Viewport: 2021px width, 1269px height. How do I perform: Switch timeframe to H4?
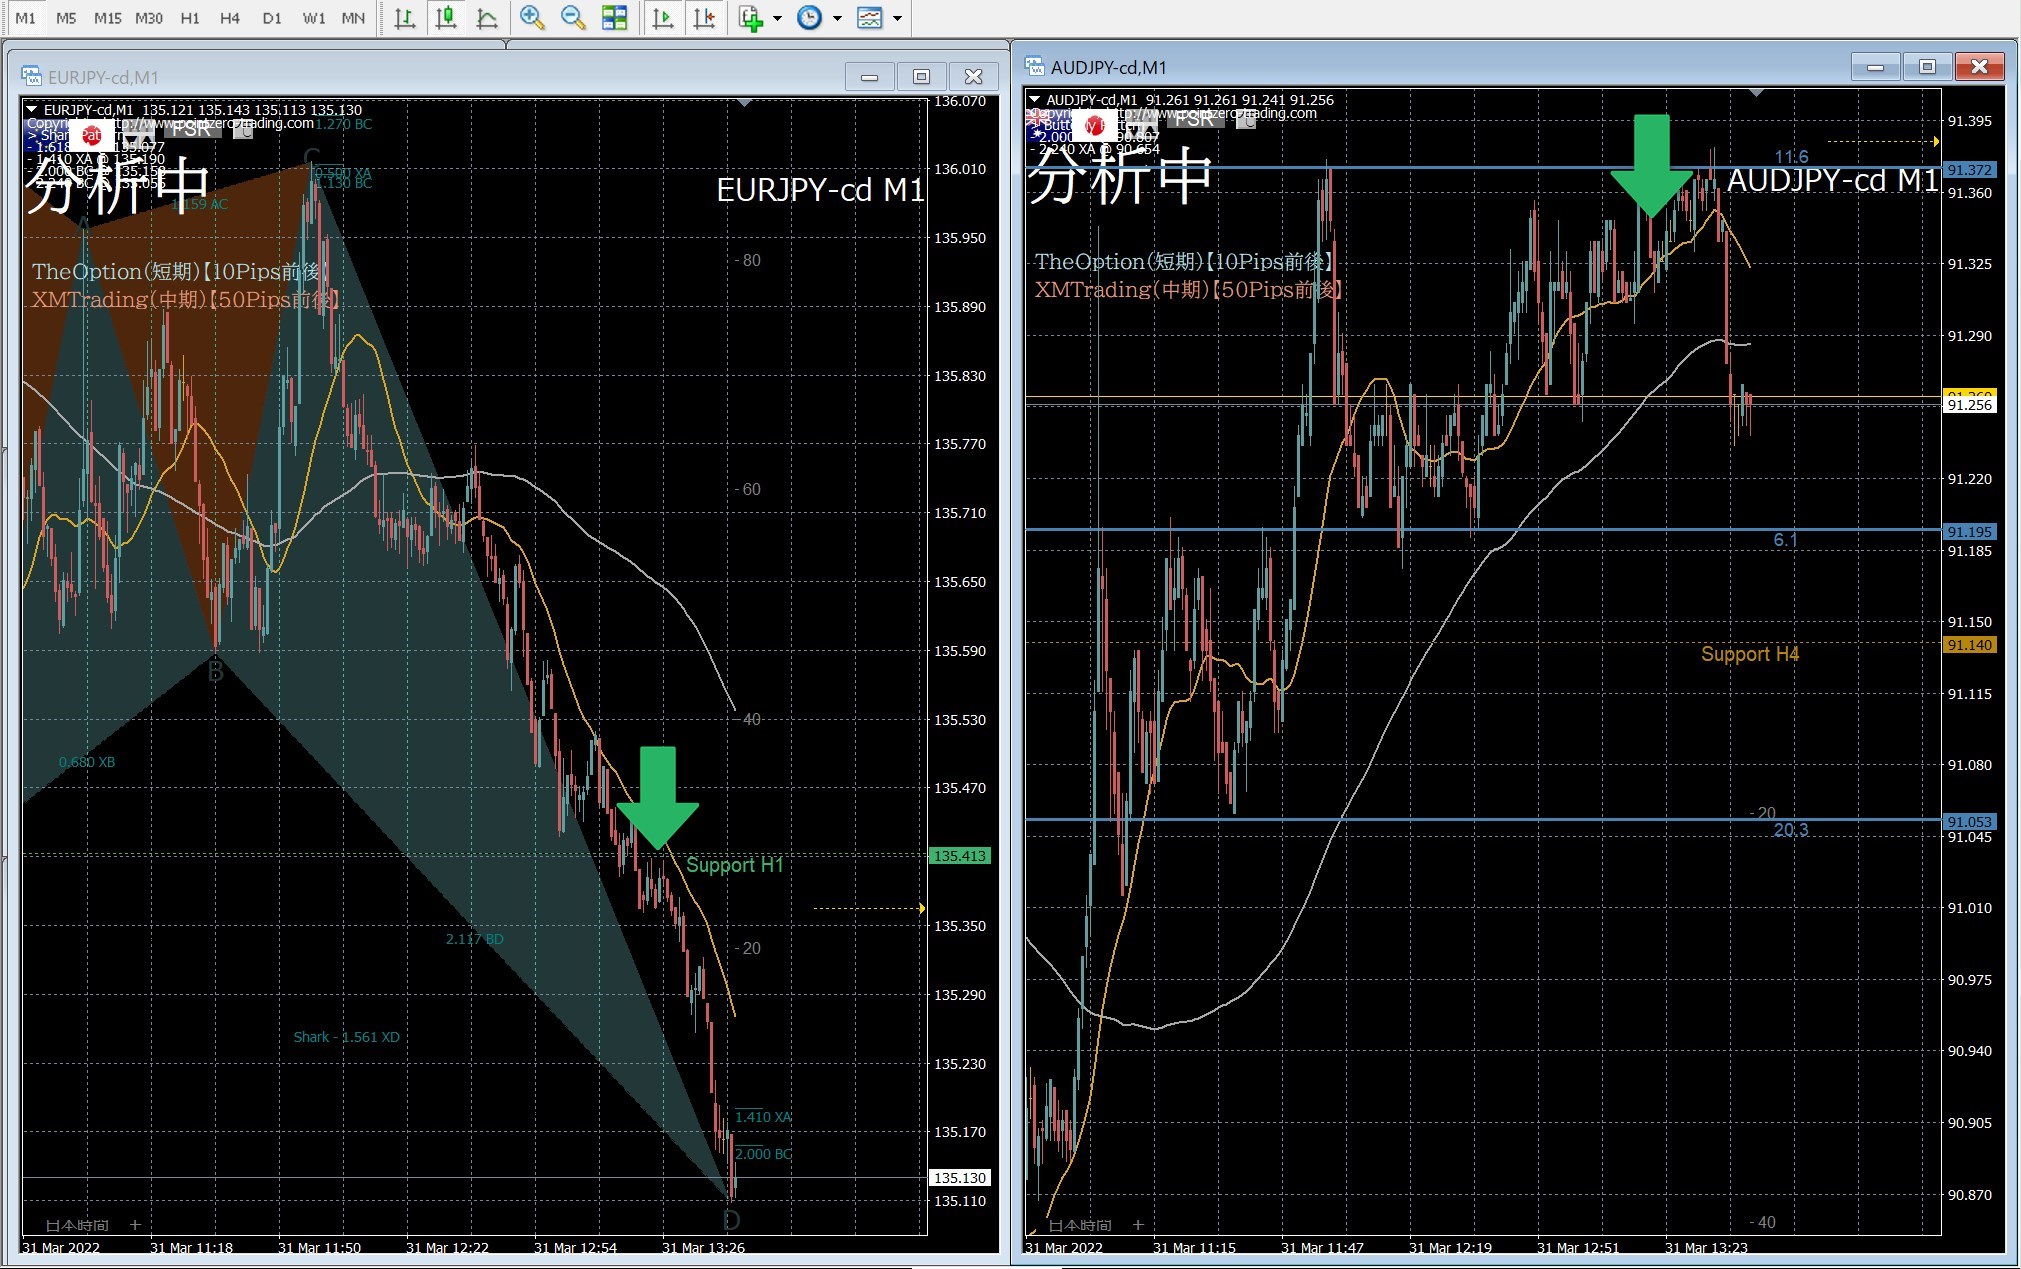[230, 18]
